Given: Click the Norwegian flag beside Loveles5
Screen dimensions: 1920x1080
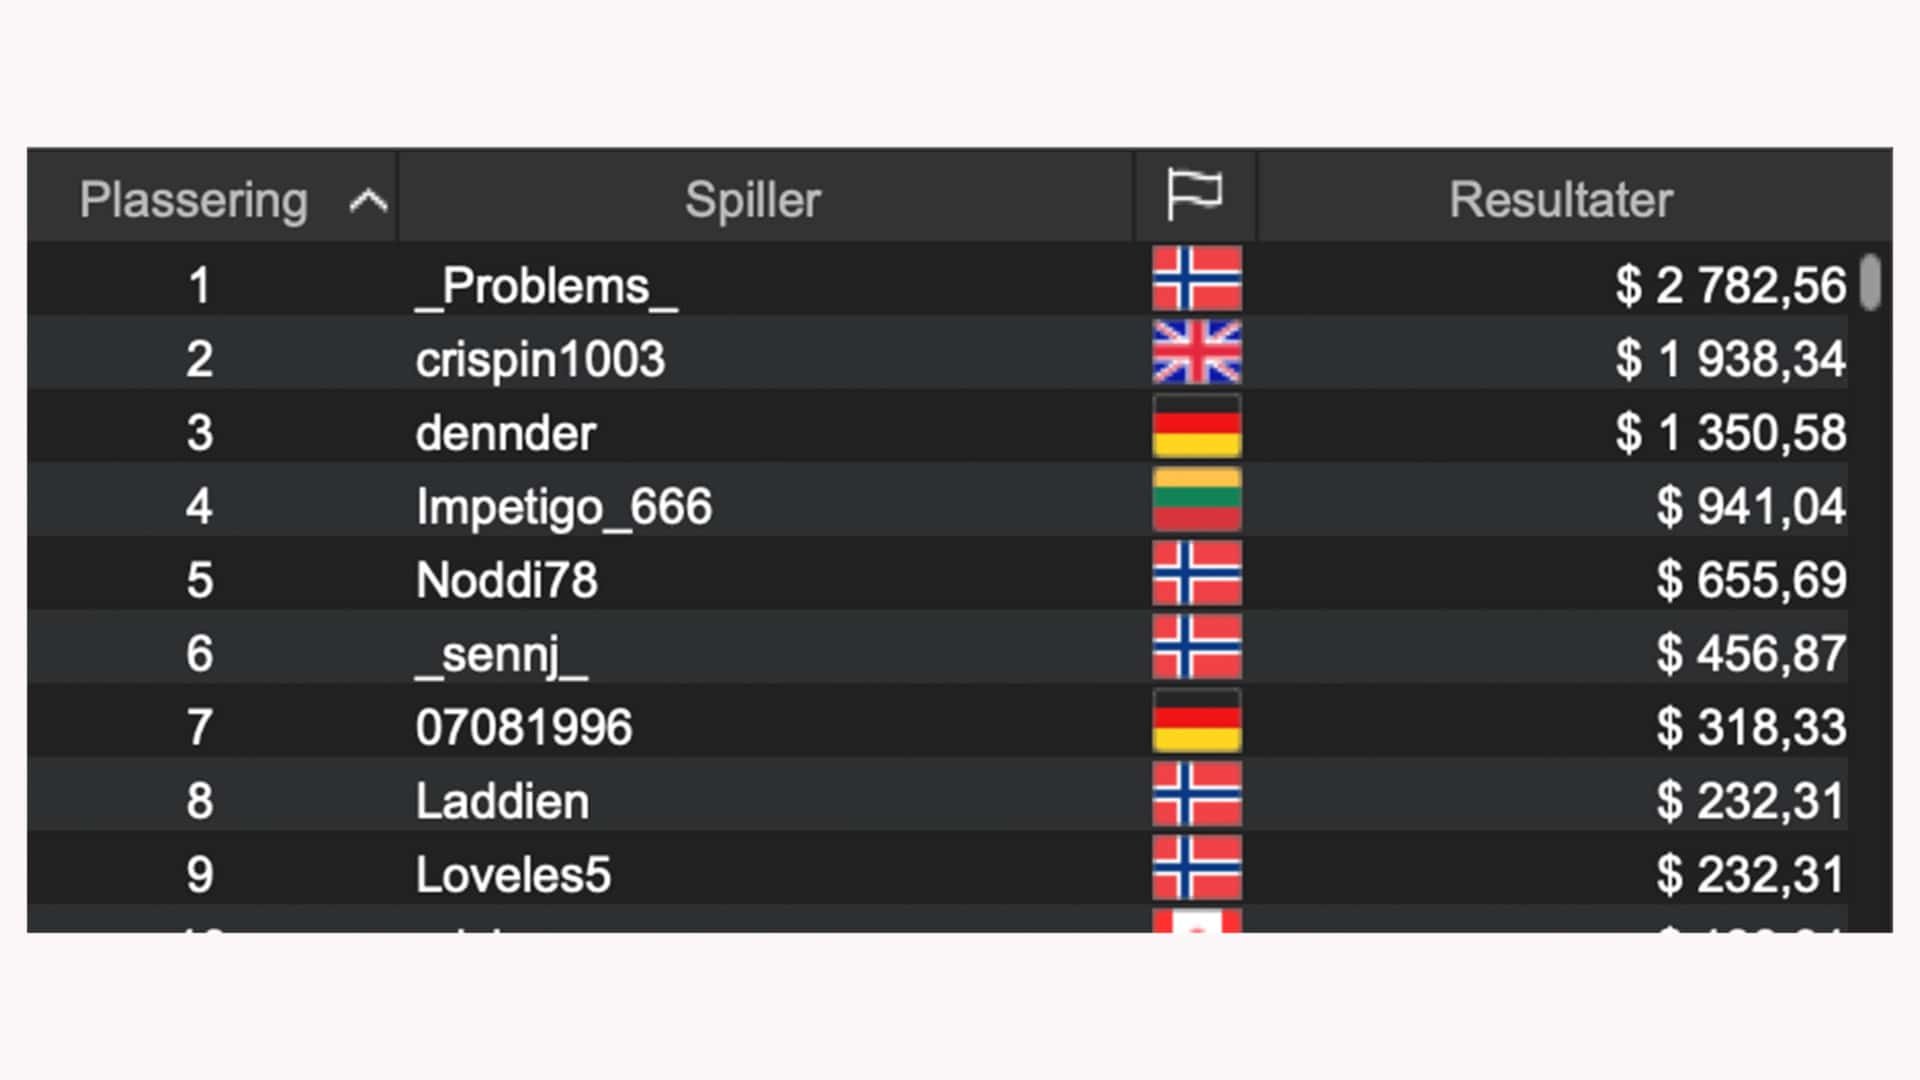Looking at the screenshot, I should click(x=1197, y=868).
